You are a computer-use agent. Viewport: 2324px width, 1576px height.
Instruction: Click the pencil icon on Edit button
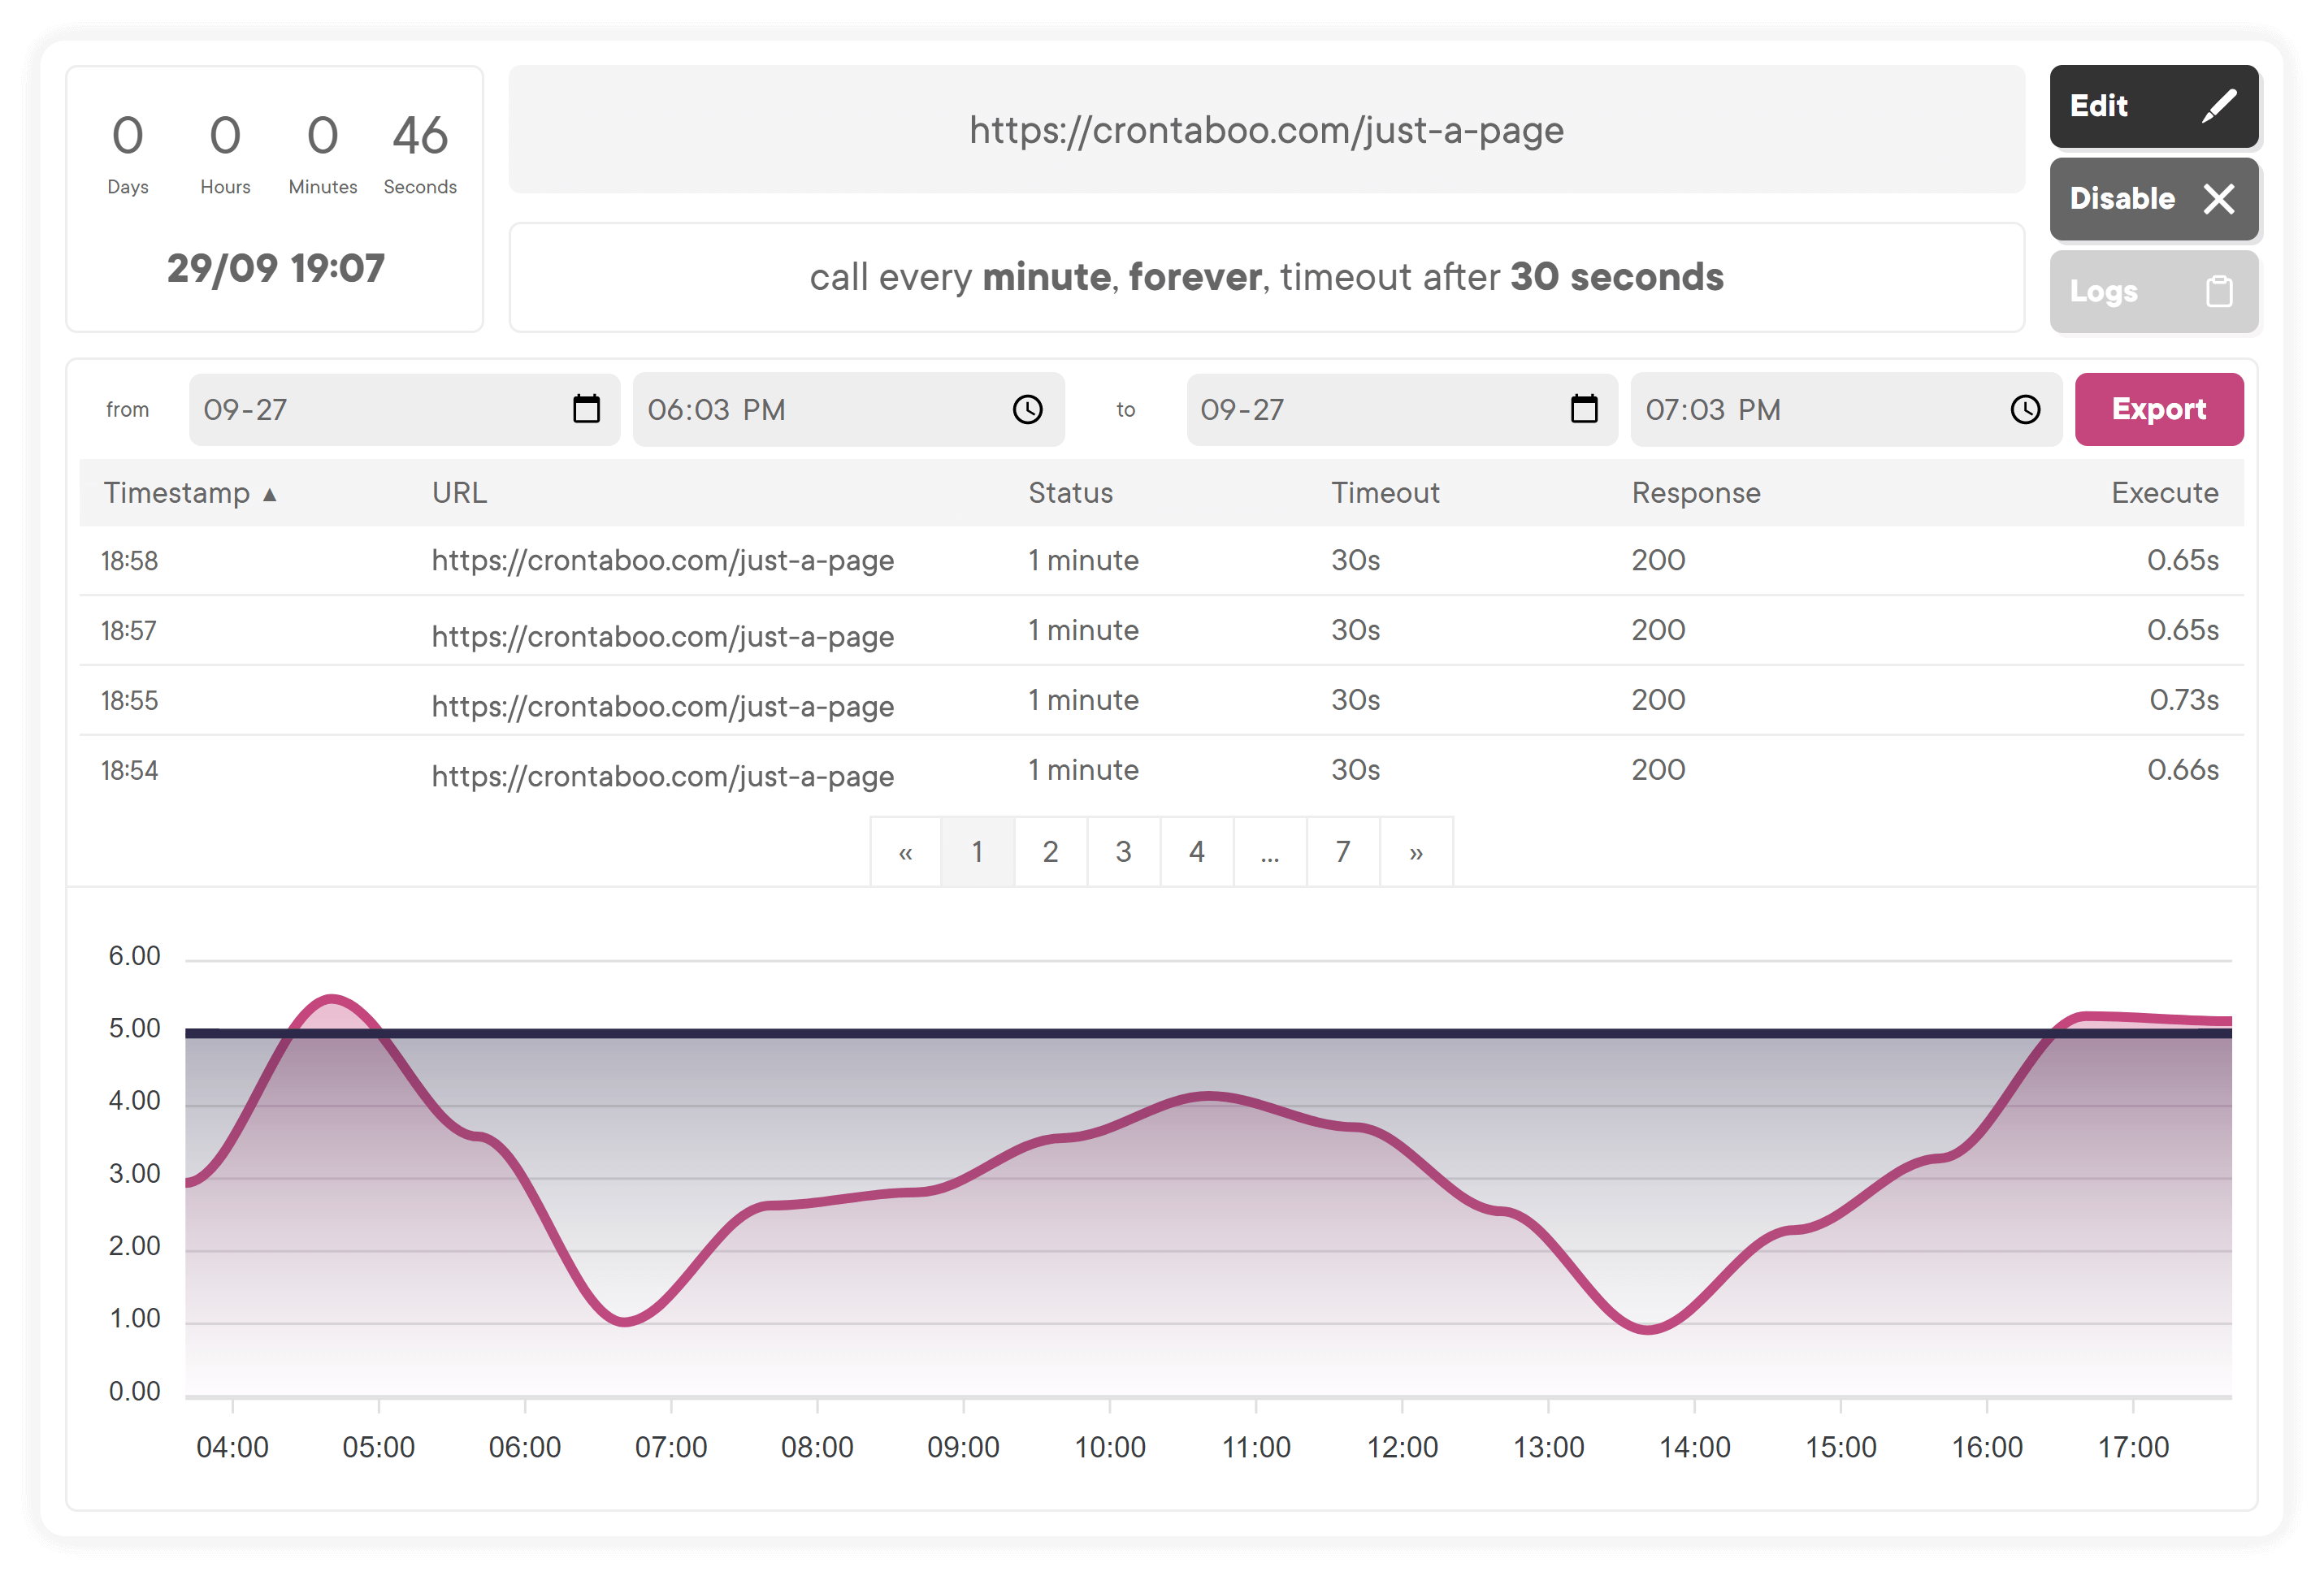(x=2219, y=106)
